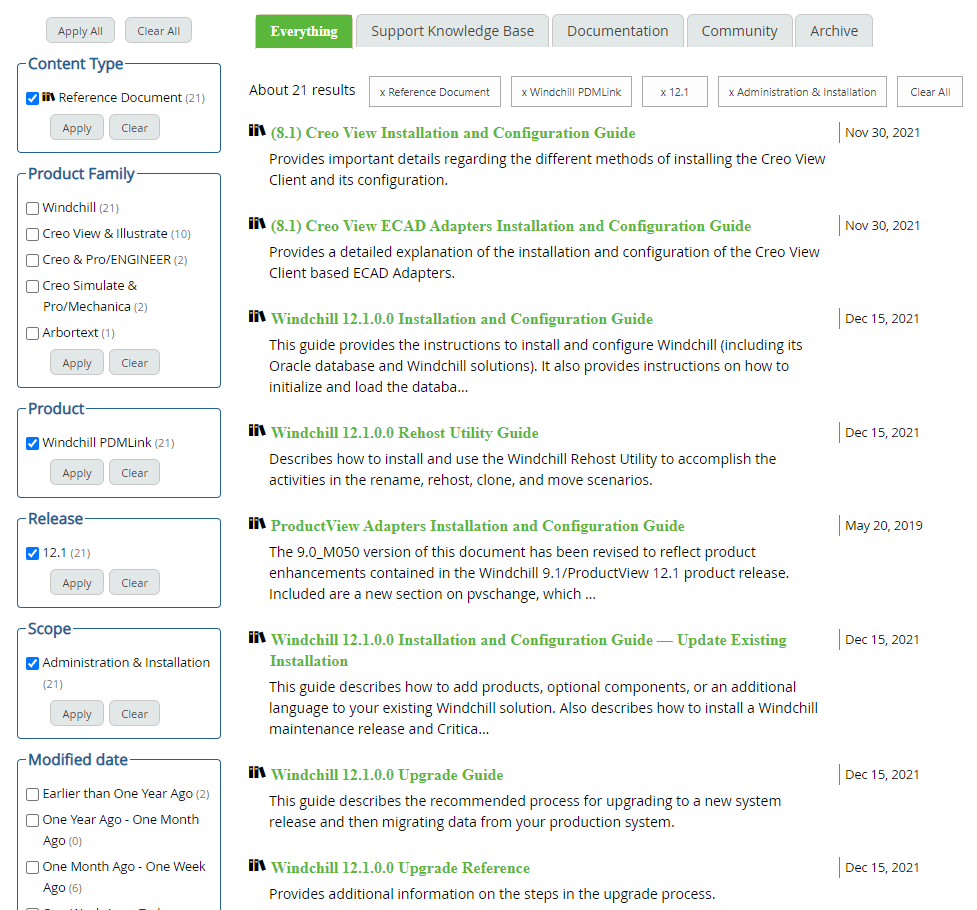Open ProductView Adapters Installation and Configuration Guide
The height and width of the screenshot is (910, 977).
coord(477,525)
